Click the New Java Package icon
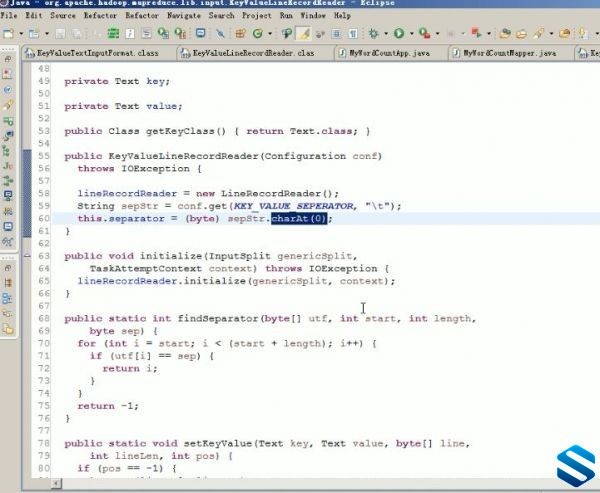This screenshot has height=493, width=600. tap(240, 34)
